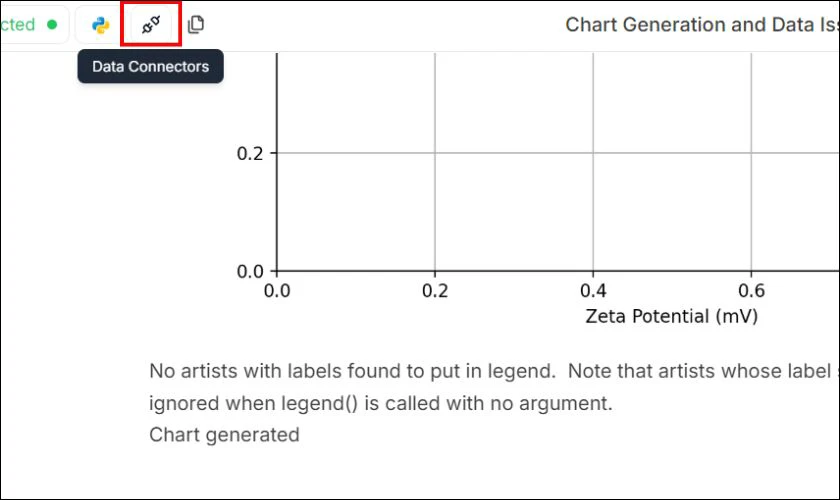Click the 0.2 y-axis tick label
Screen dimensions: 840x500
tap(250, 154)
